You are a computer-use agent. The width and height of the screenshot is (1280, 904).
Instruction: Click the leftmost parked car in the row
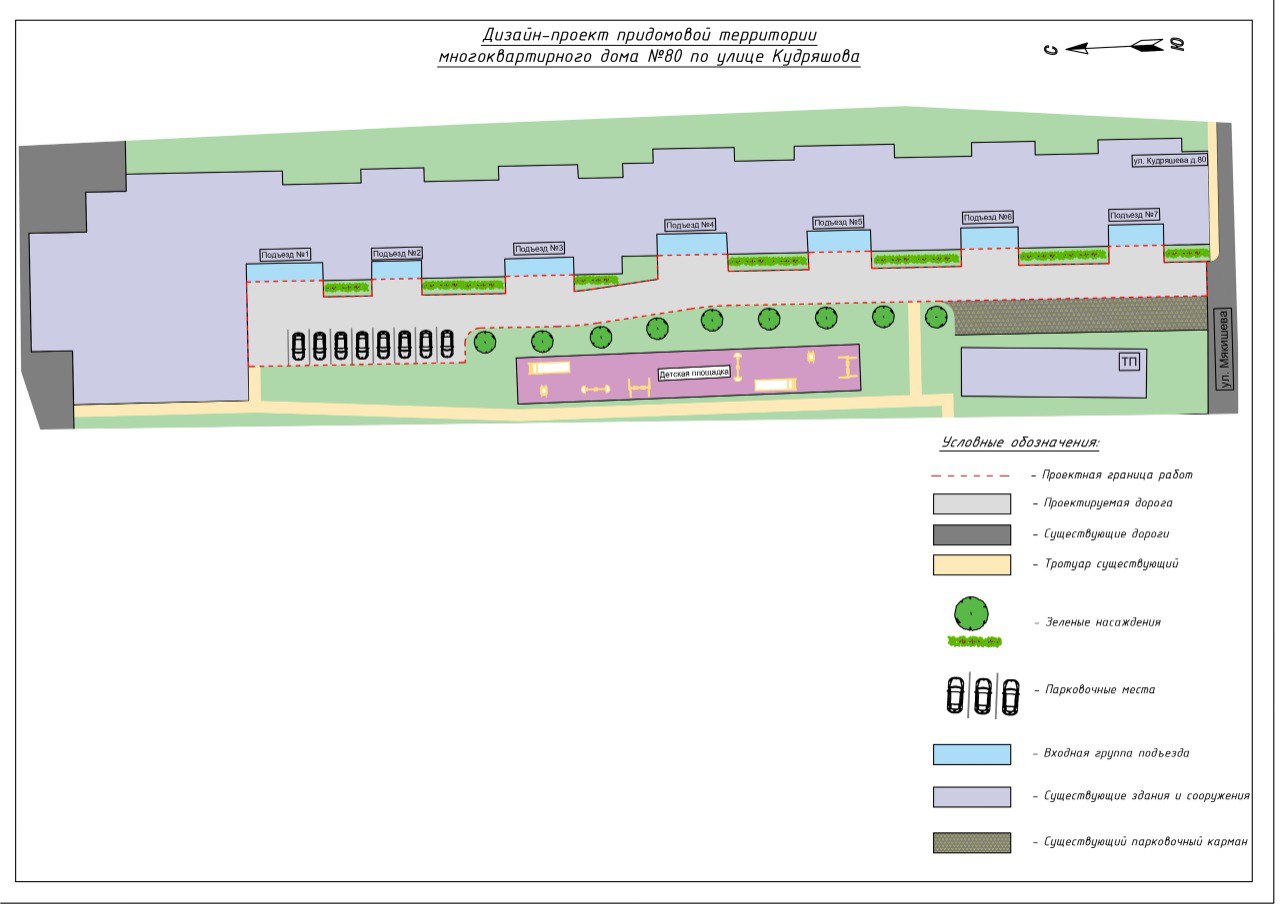point(298,345)
